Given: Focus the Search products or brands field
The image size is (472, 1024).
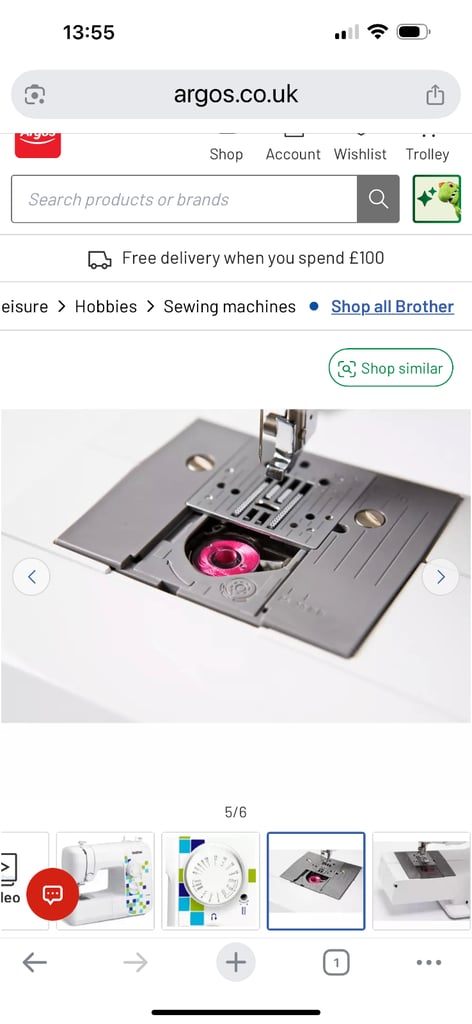Looking at the screenshot, I should [x=184, y=199].
